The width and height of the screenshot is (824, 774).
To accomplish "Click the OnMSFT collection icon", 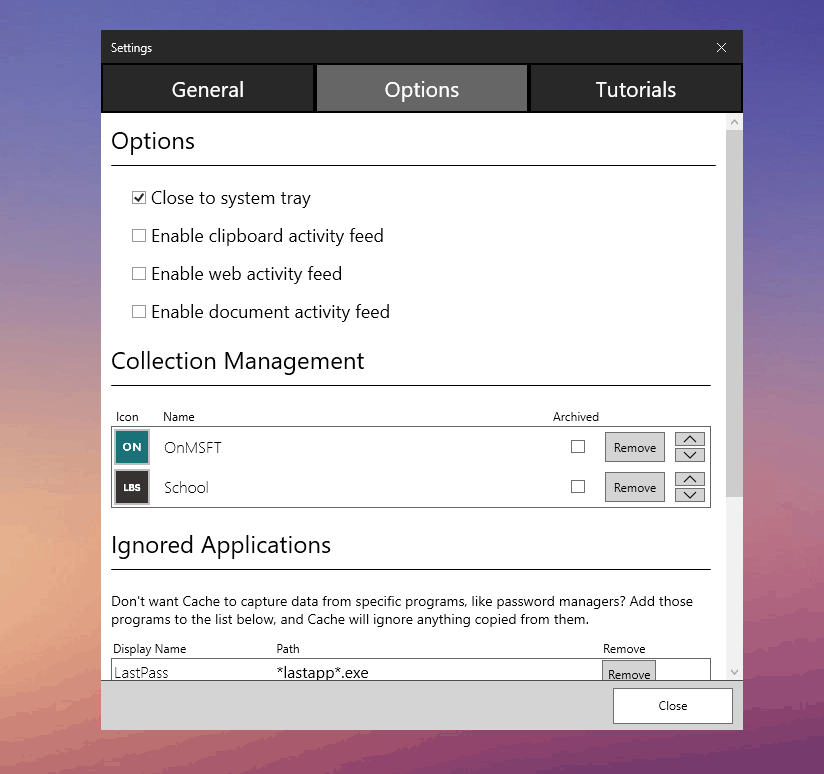I will click(x=131, y=447).
